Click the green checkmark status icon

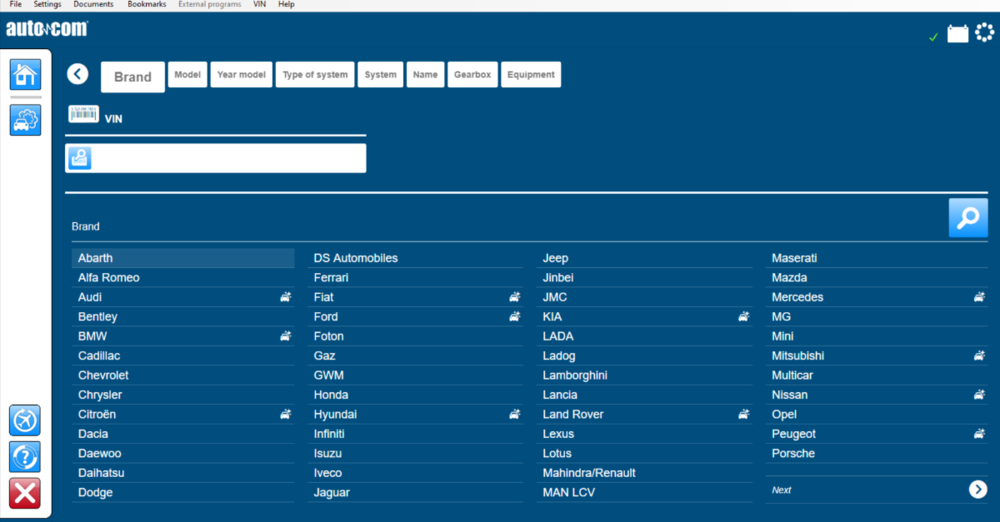tap(934, 37)
